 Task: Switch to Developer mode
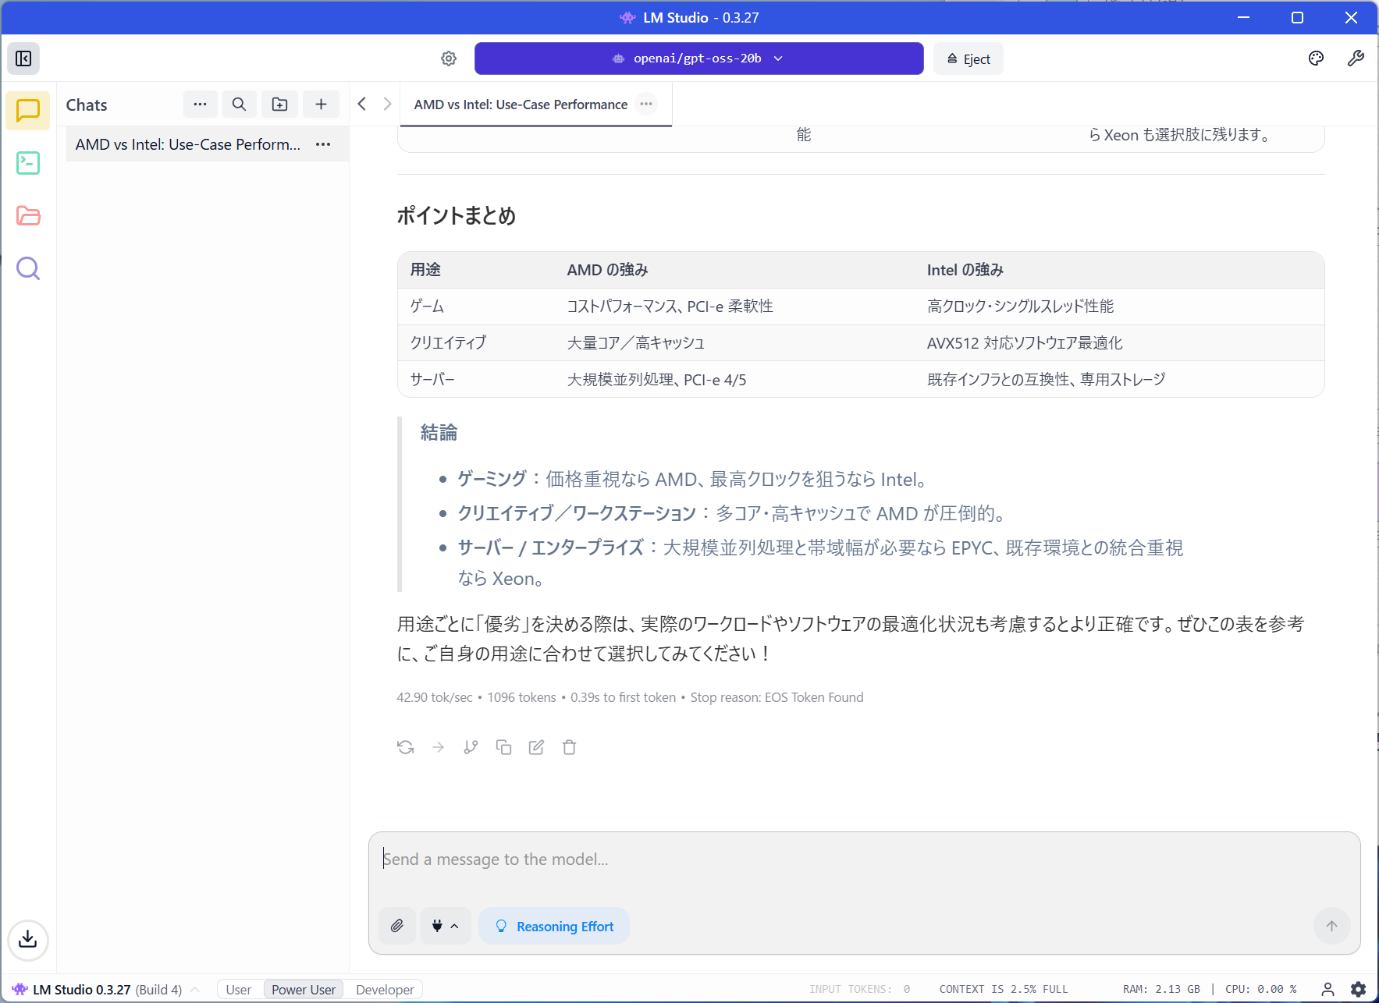(384, 989)
